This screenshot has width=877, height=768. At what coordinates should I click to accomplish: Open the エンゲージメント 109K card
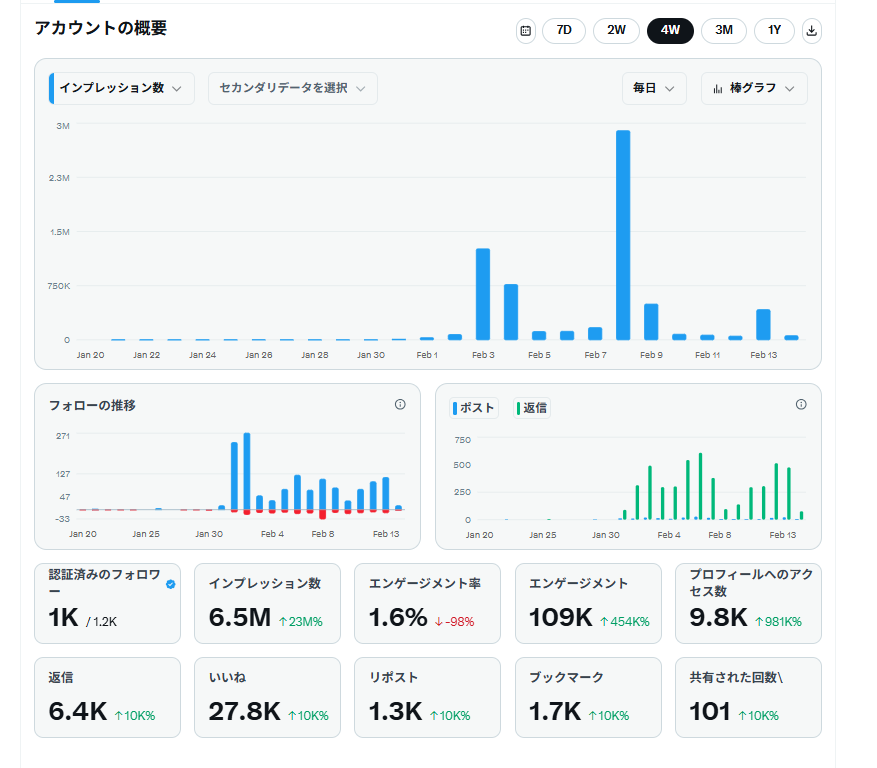pyautogui.click(x=588, y=604)
